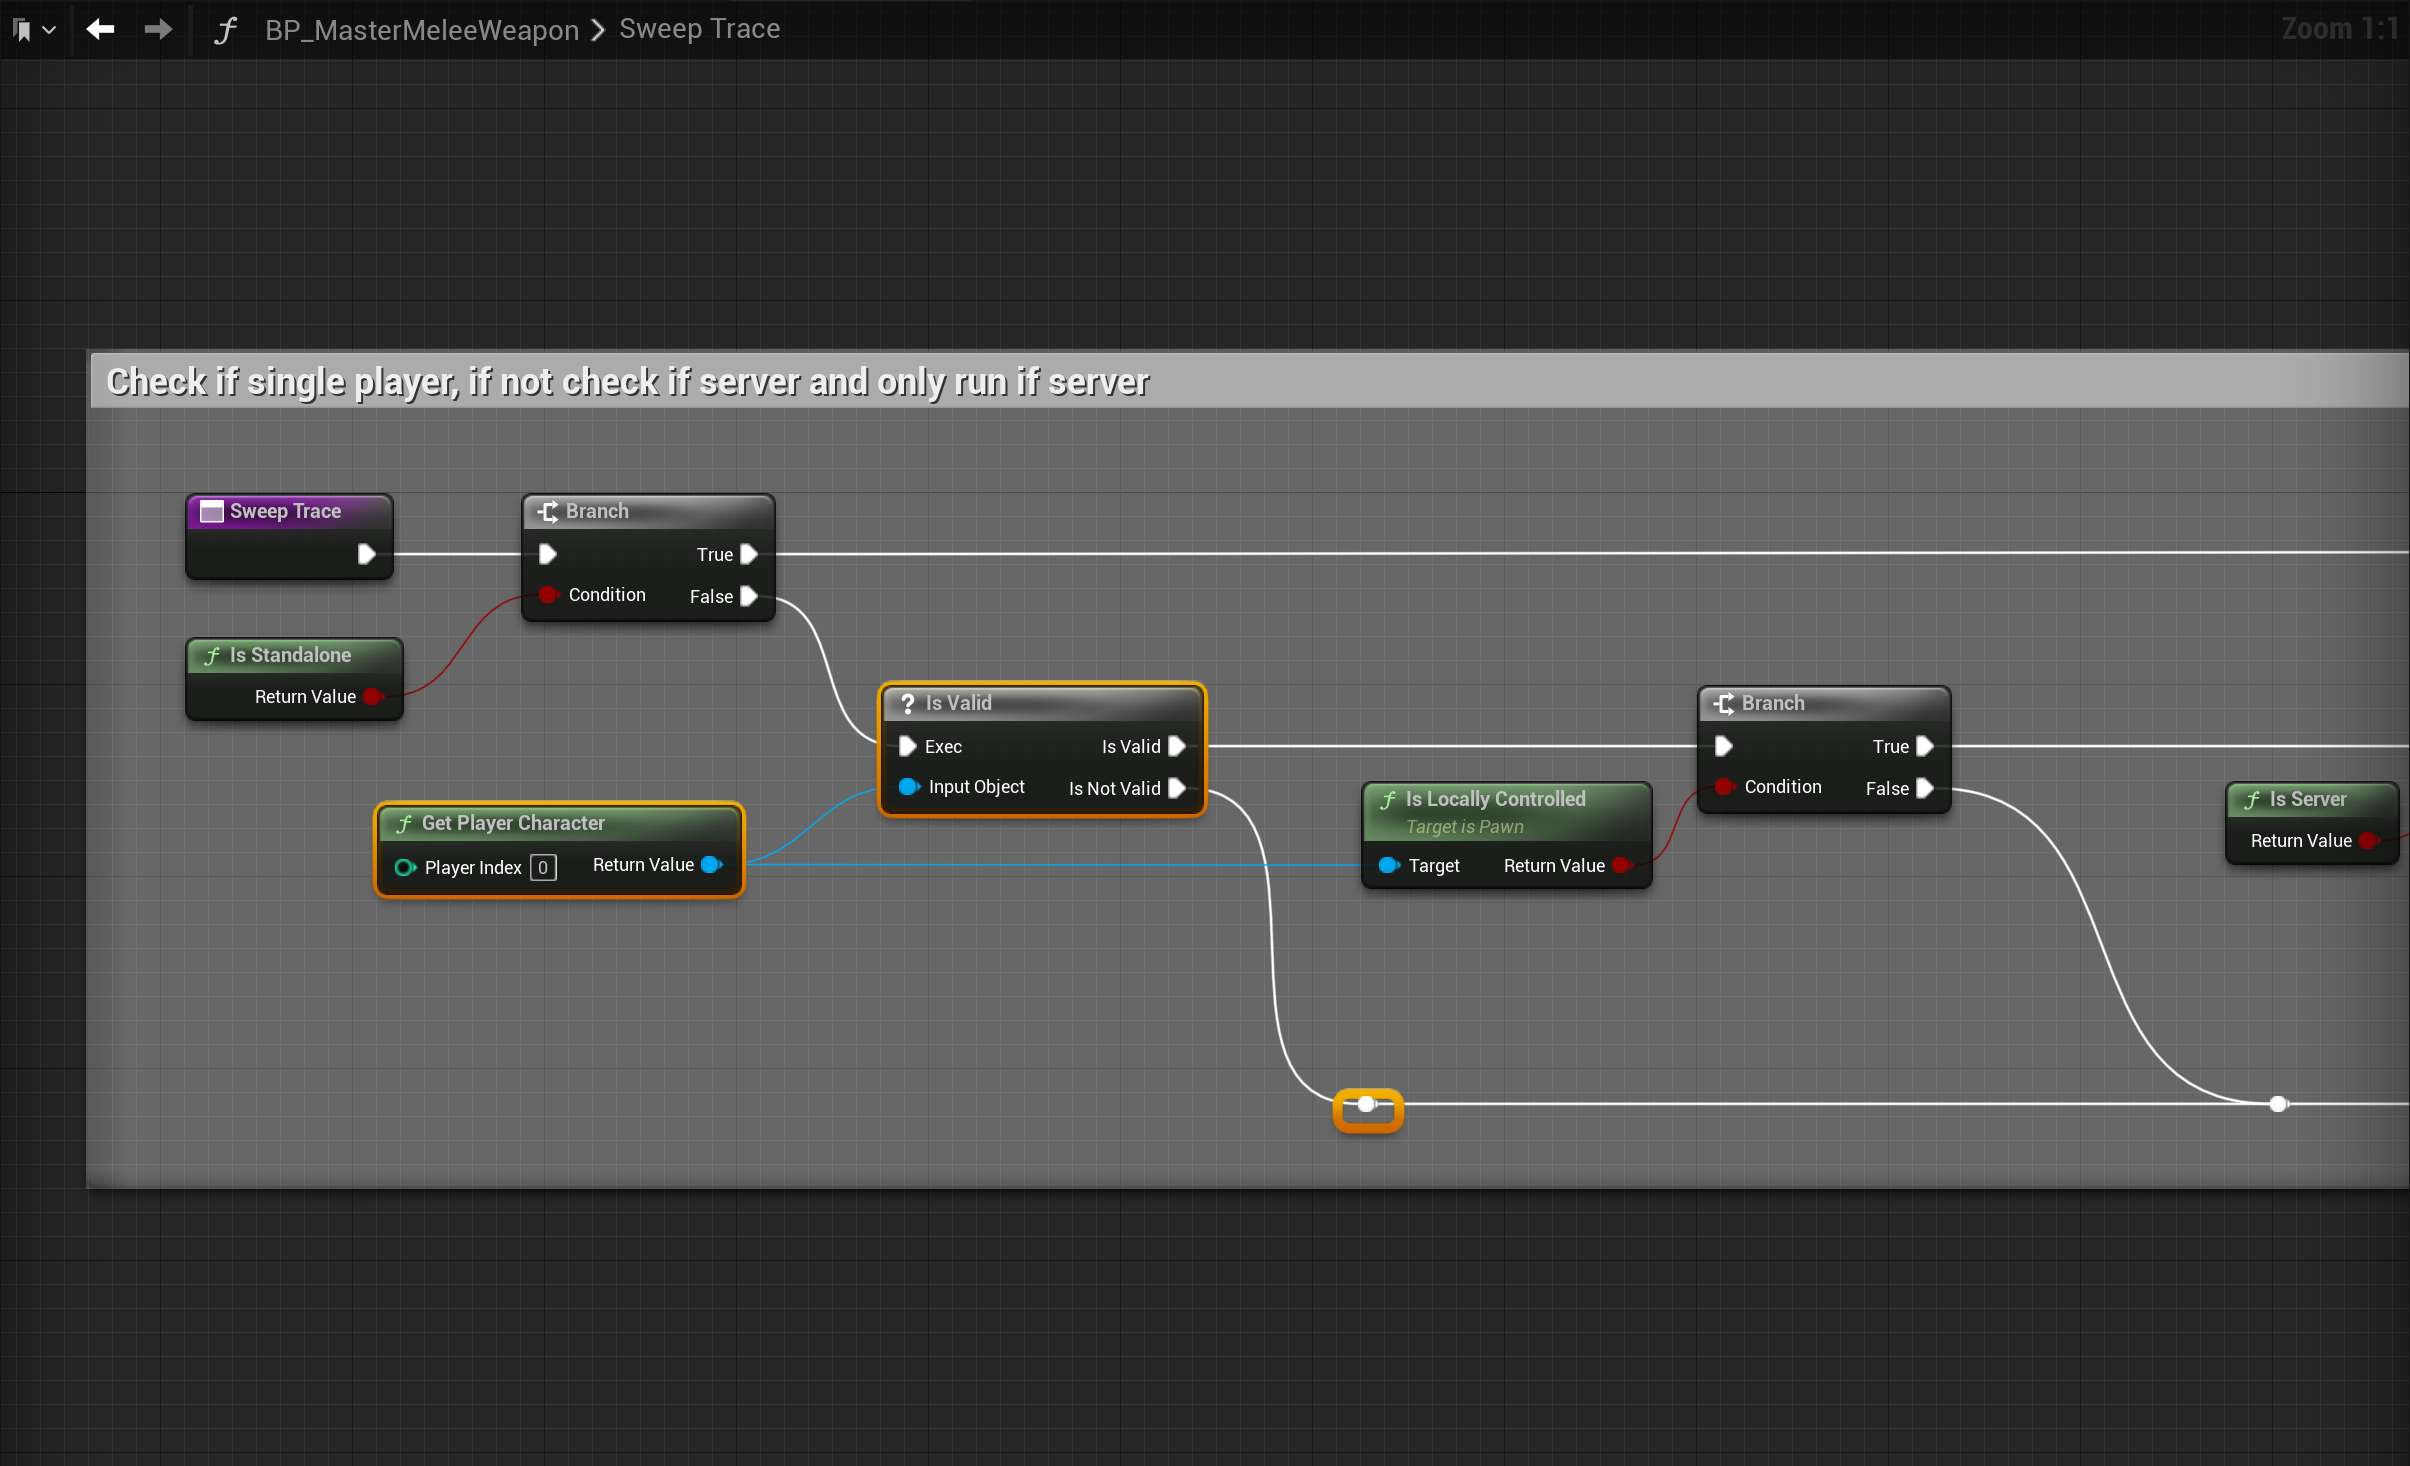
Task: Click the Sweep Trace breadcrumb label
Action: click(x=699, y=29)
